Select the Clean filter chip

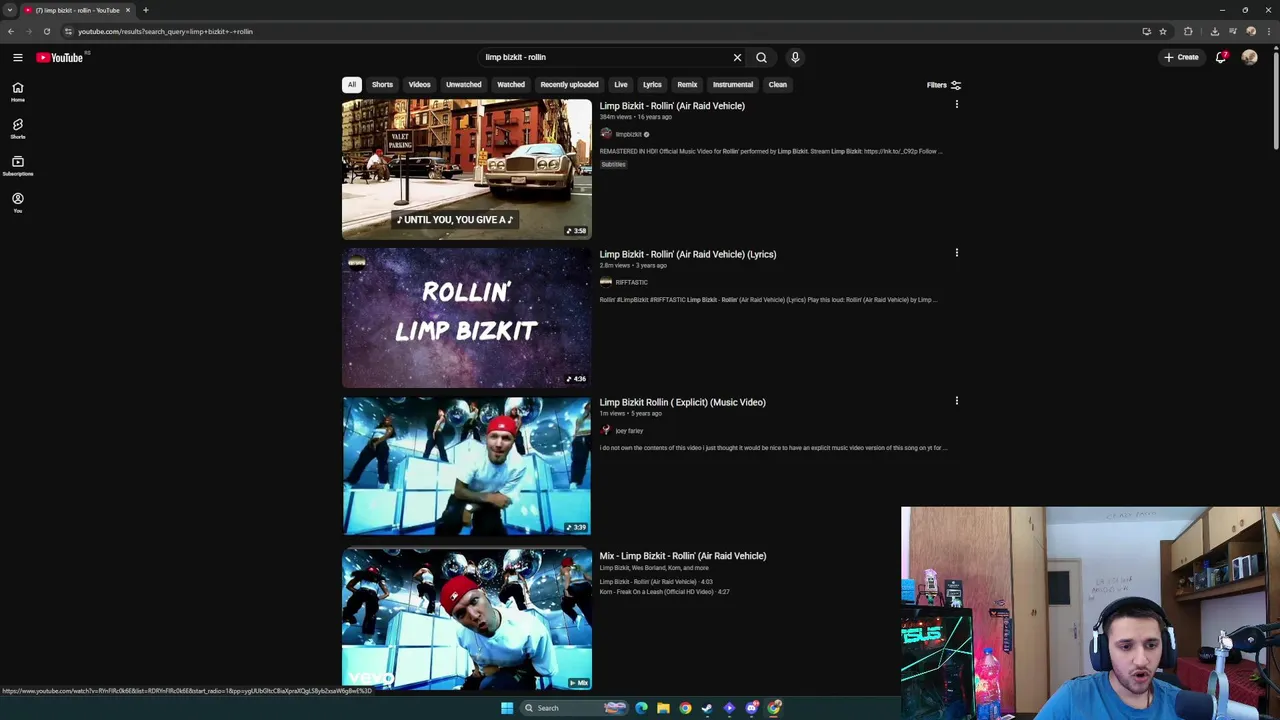pos(777,85)
